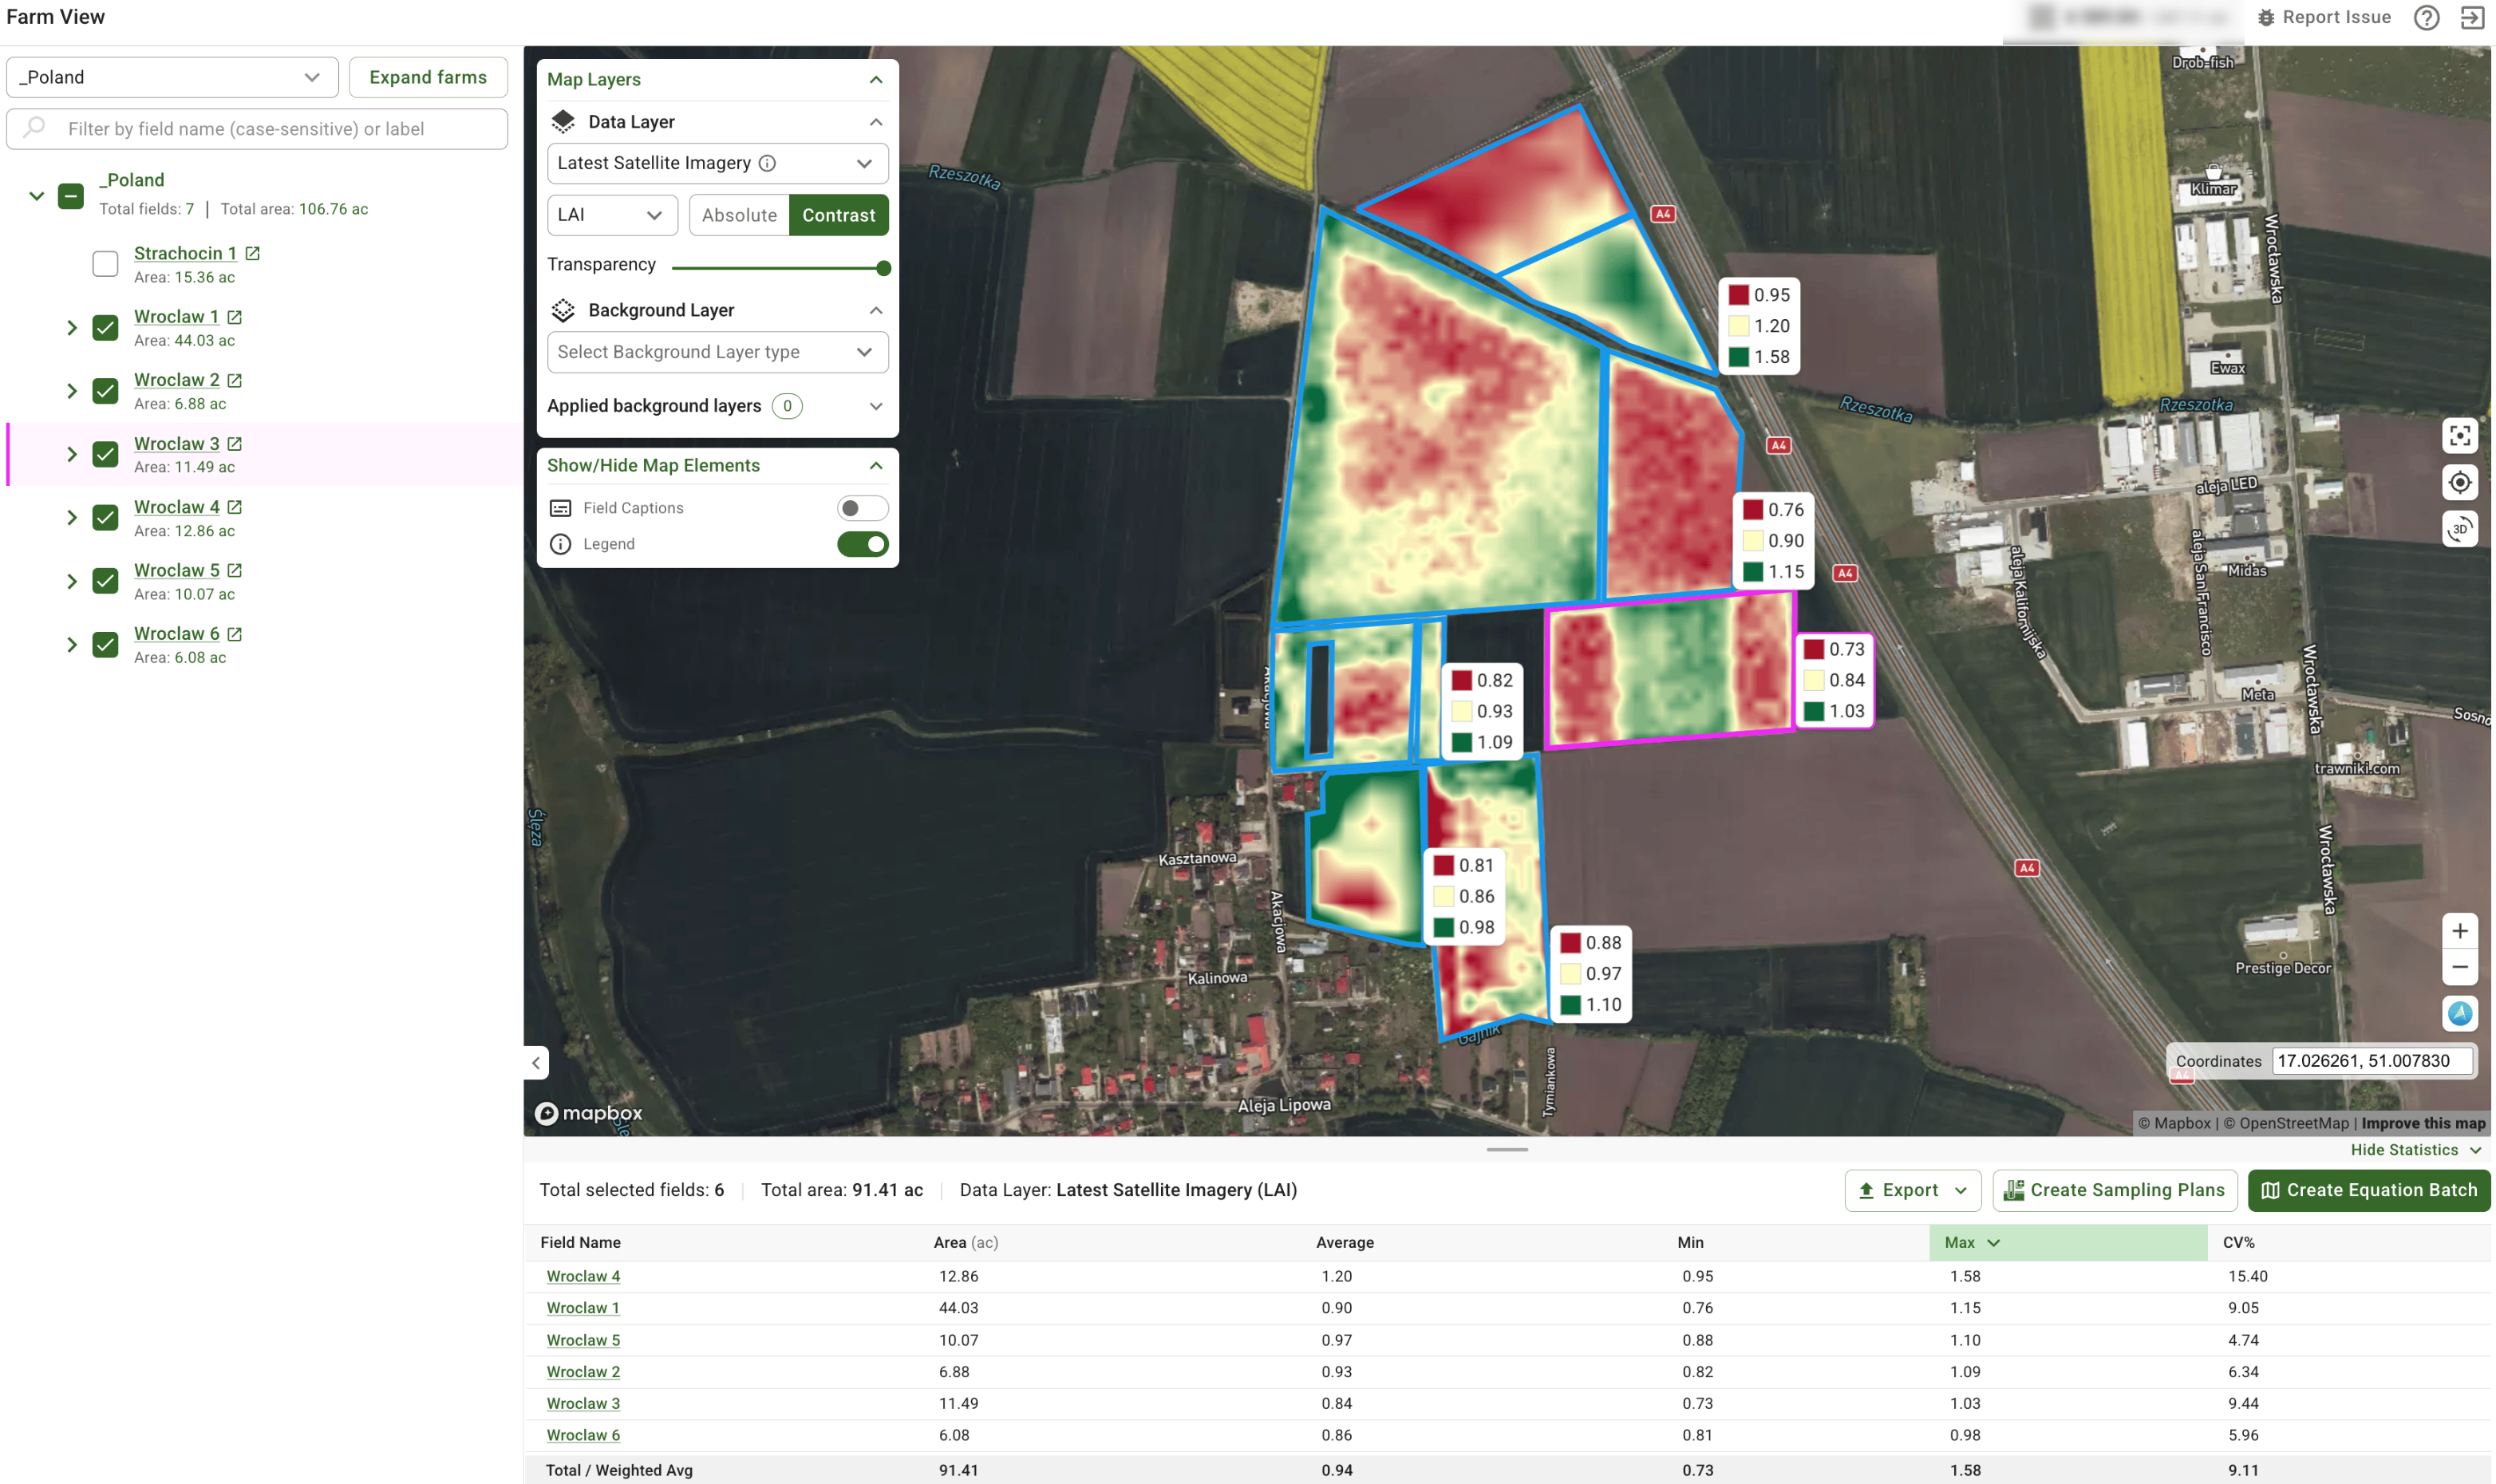The height and width of the screenshot is (1484, 2496).
Task: Enable the Field Captions toggle
Action: [862, 508]
